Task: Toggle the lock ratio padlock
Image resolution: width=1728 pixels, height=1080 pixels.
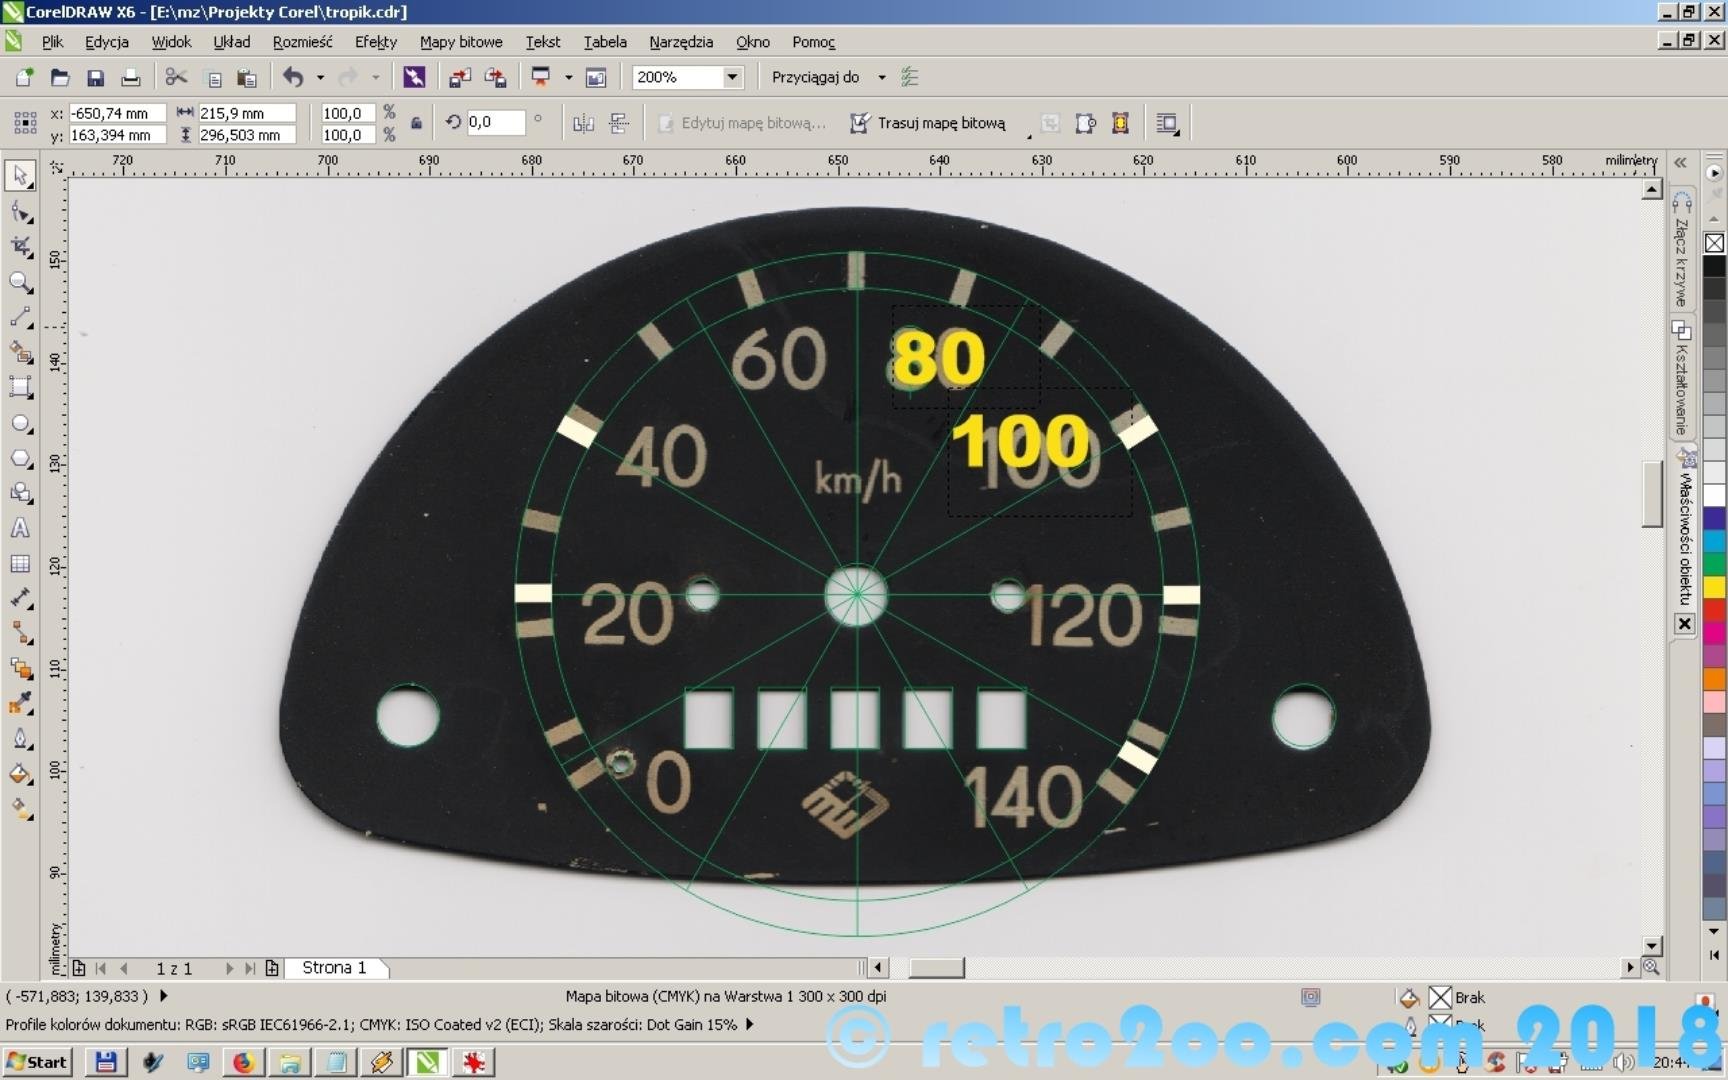Action: click(416, 124)
